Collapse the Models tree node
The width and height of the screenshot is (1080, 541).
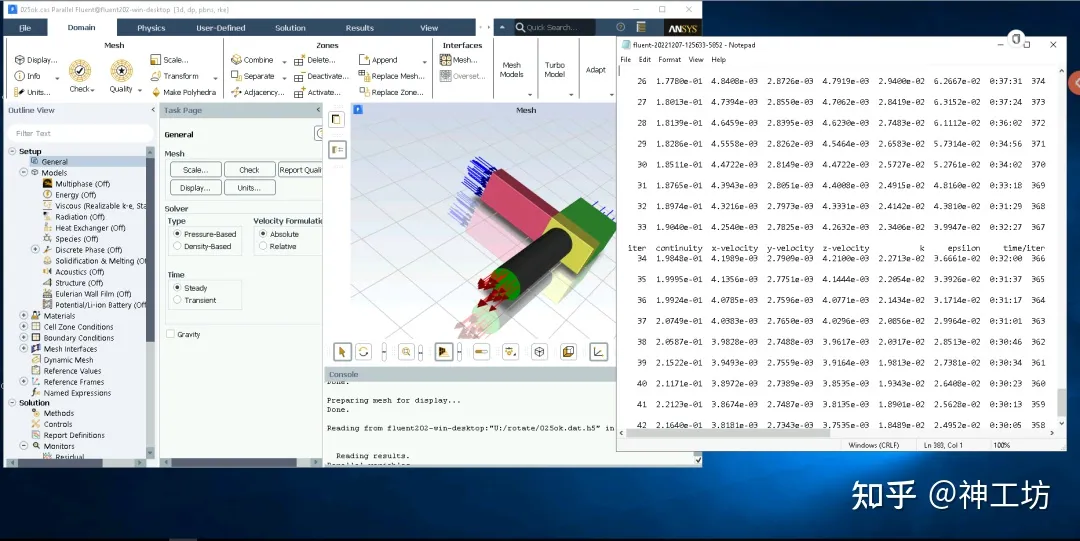click(23, 173)
